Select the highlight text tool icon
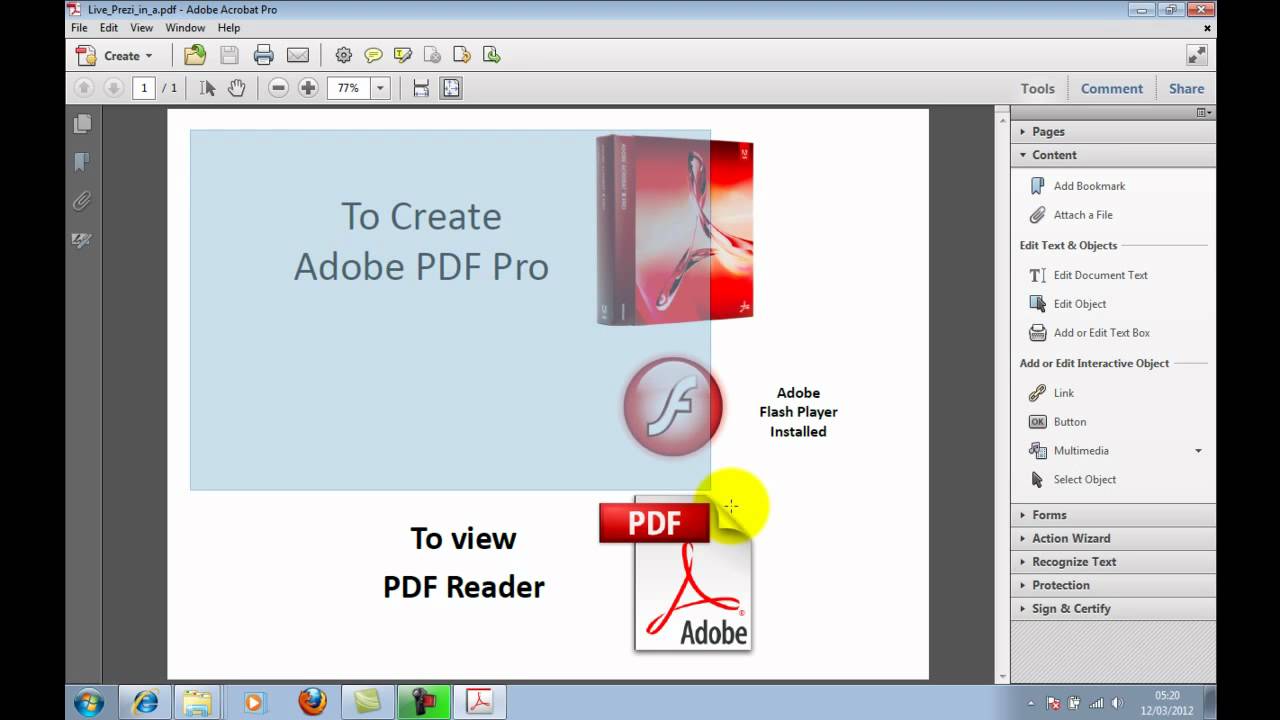1280x720 pixels. pos(402,56)
